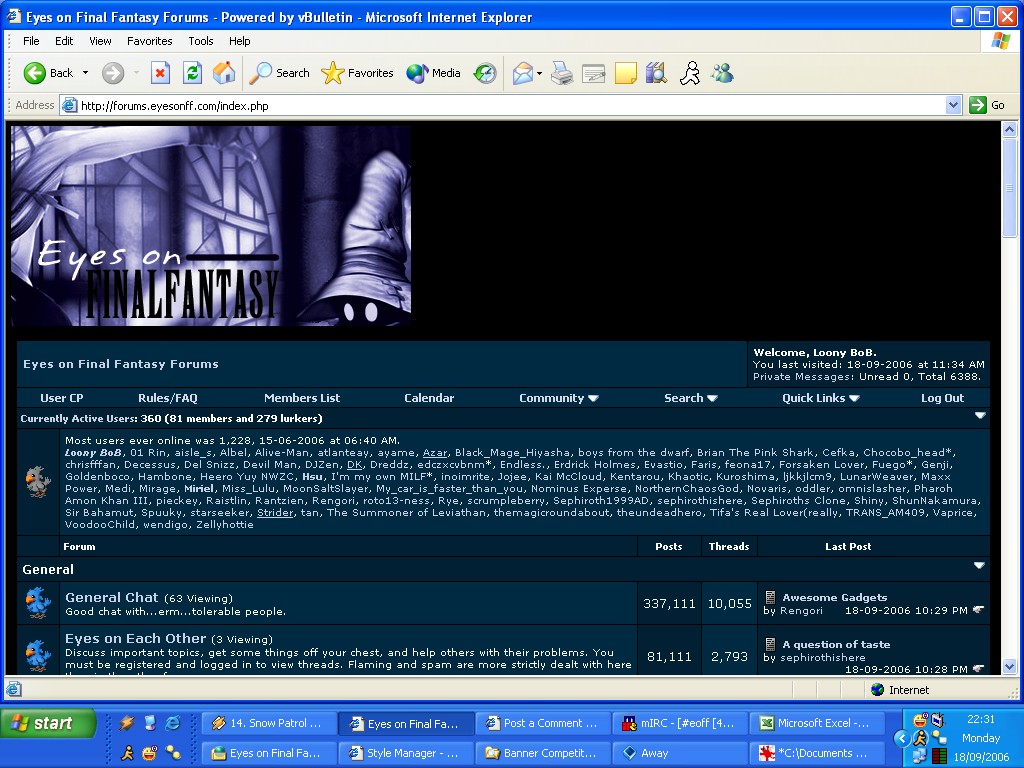Switch to the Post a Comment taskbar window
Screen dimensions: 1024x768
click(x=543, y=723)
